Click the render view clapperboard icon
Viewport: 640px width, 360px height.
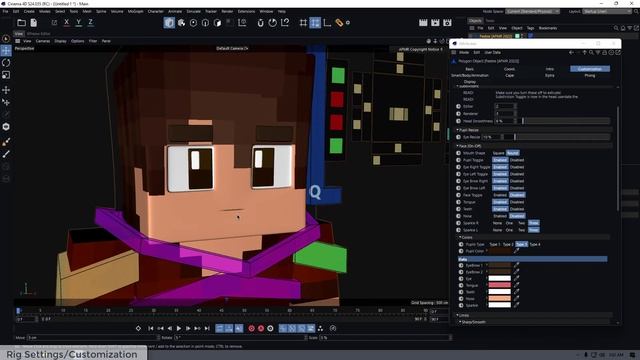click(423, 23)
